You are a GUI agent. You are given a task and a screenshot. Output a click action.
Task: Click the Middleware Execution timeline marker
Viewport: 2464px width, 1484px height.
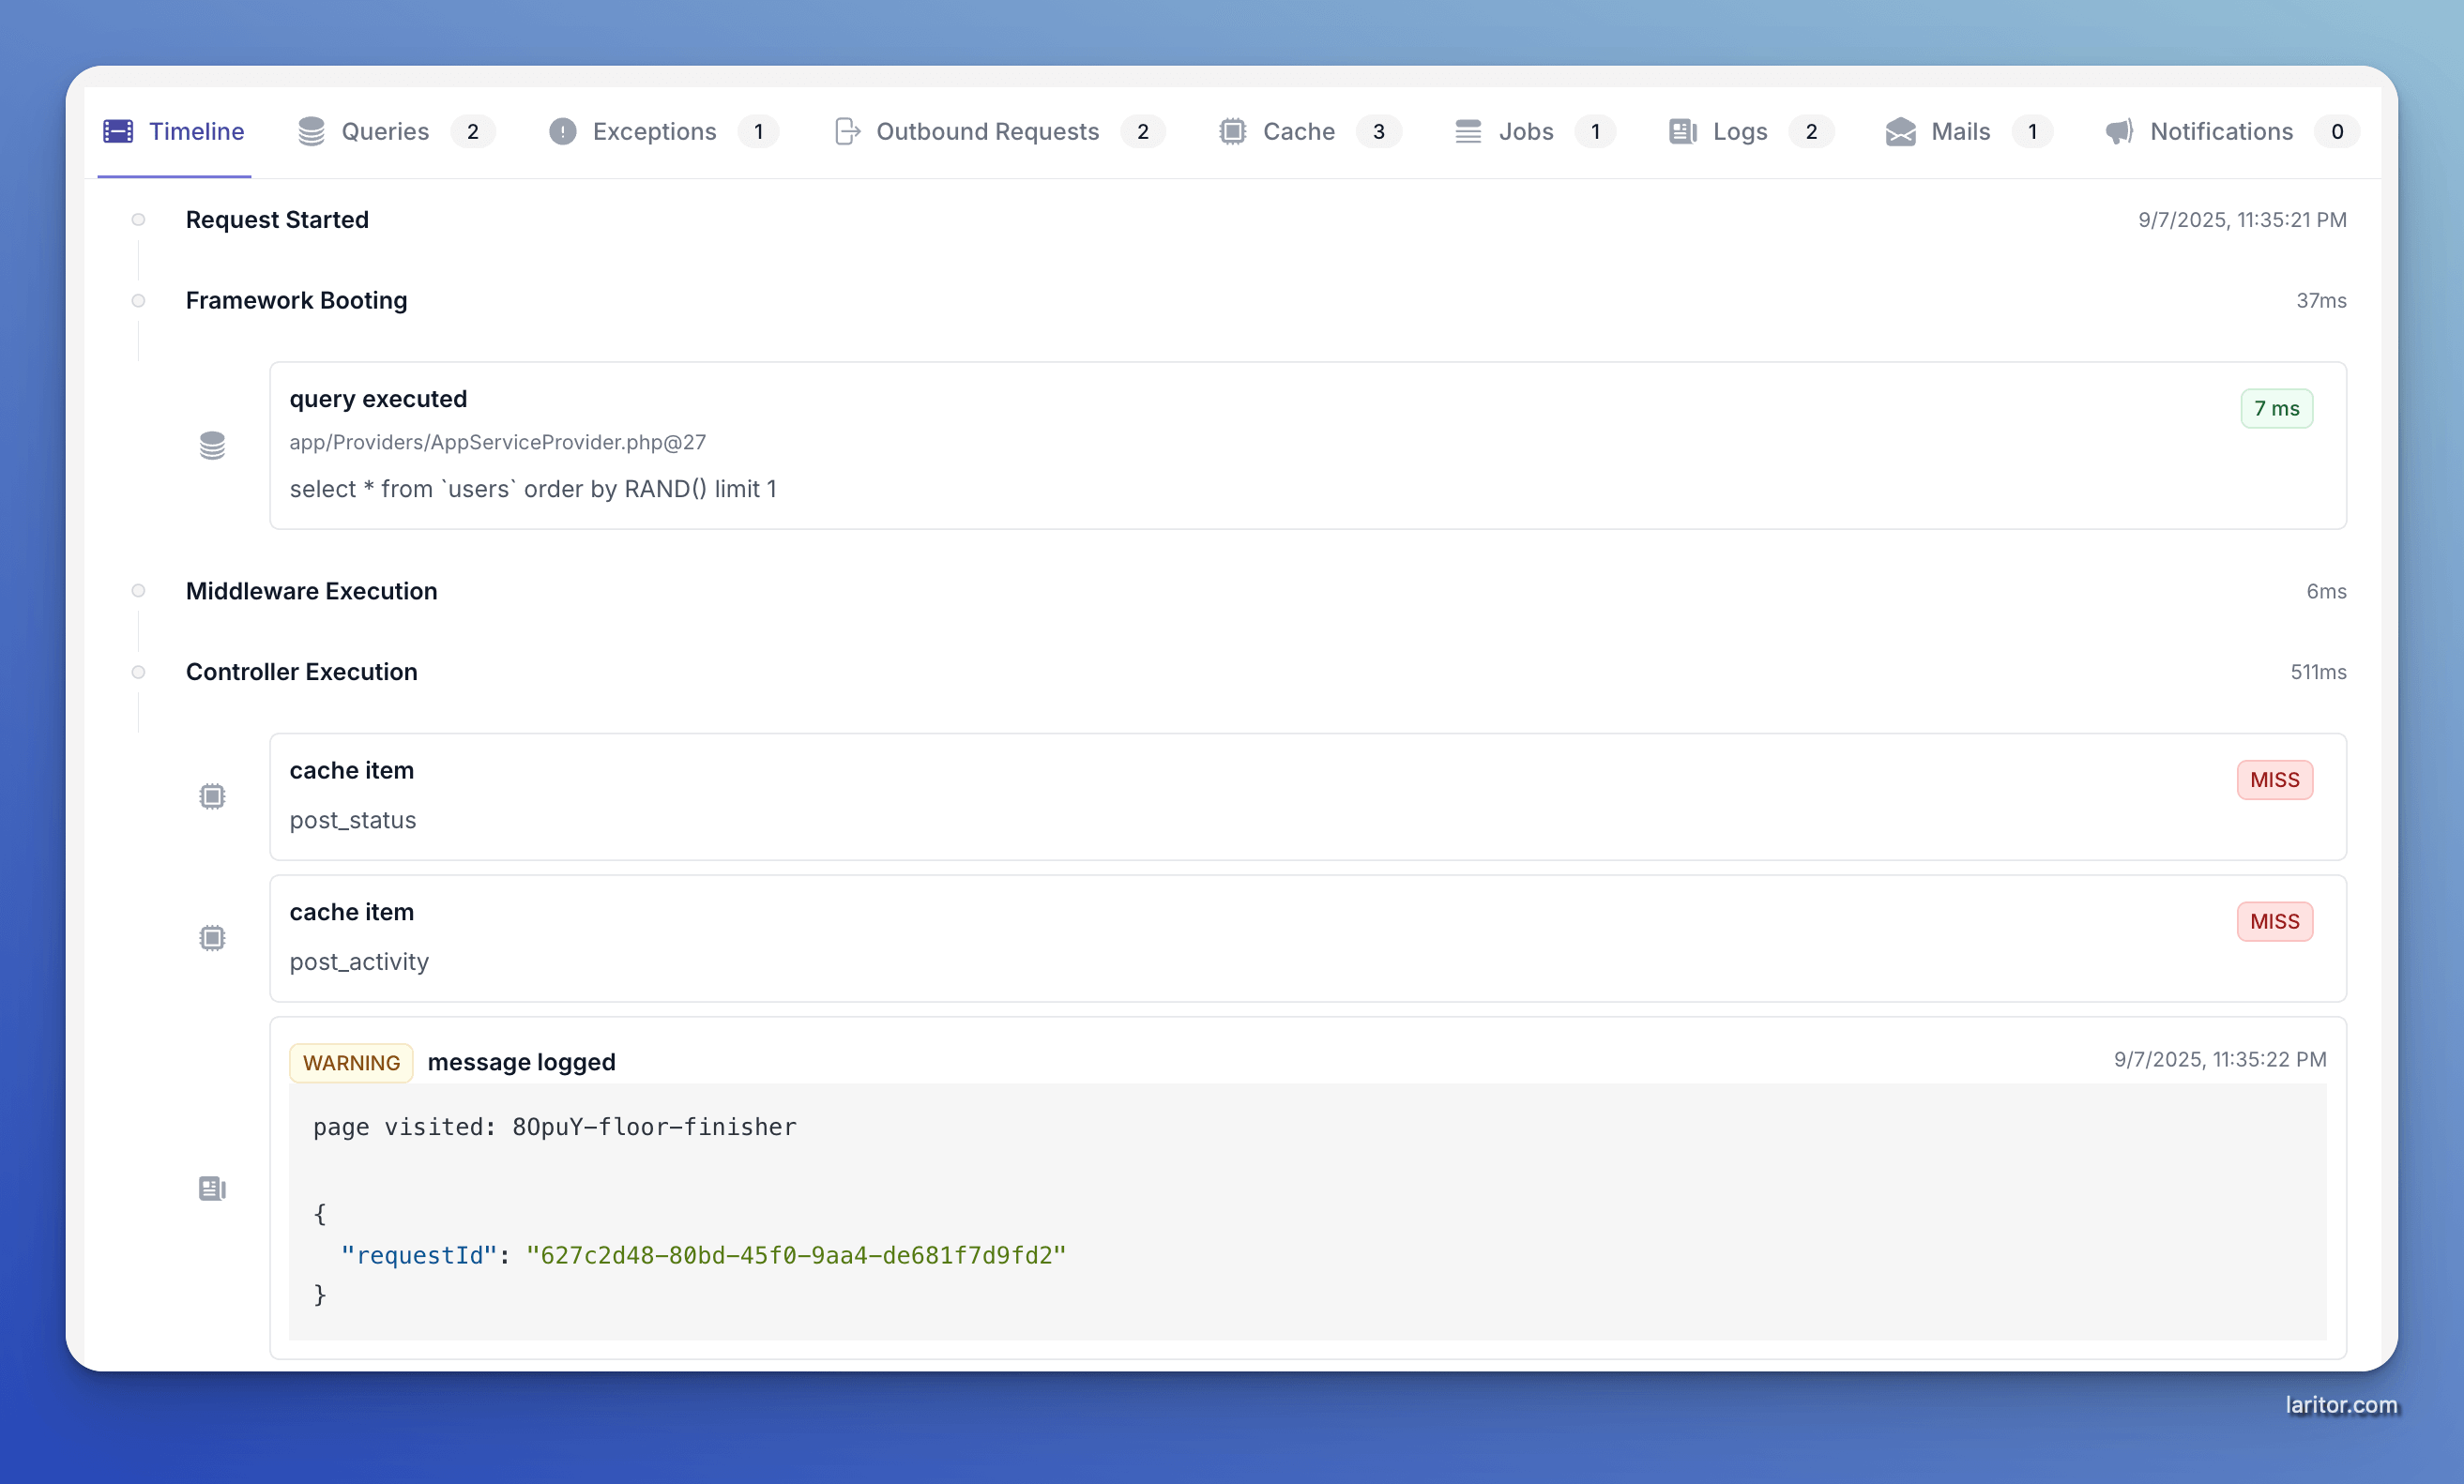(x=138, y=590)
